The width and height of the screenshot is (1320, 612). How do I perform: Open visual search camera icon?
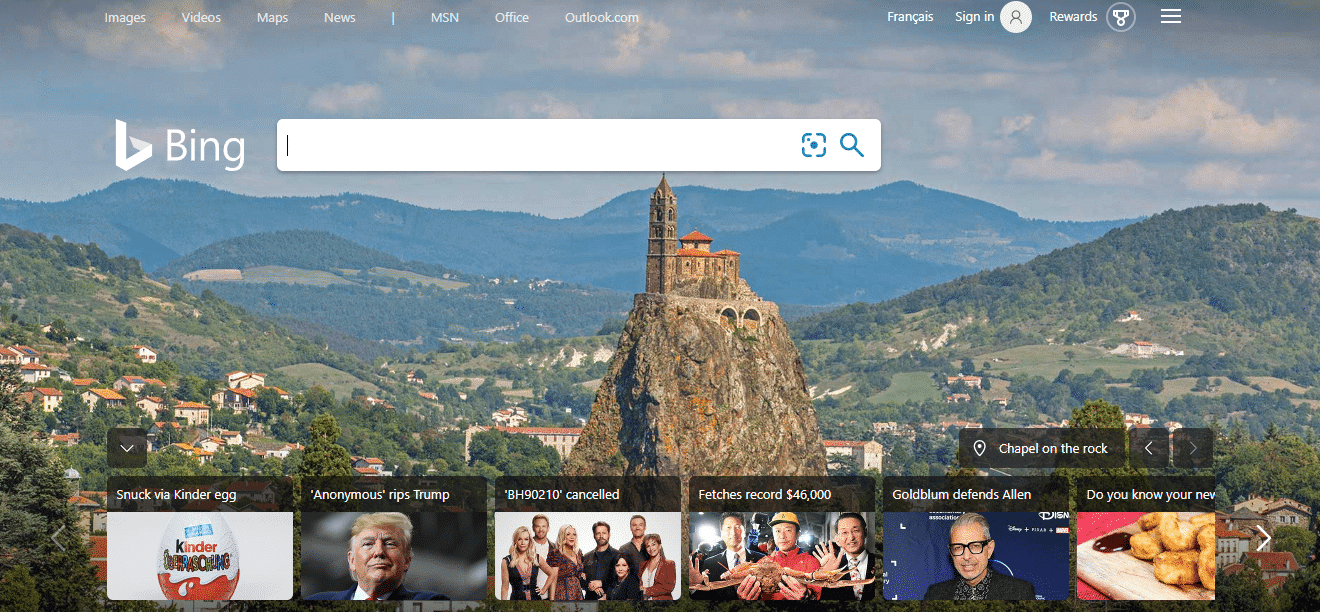[x=814, y=145]
